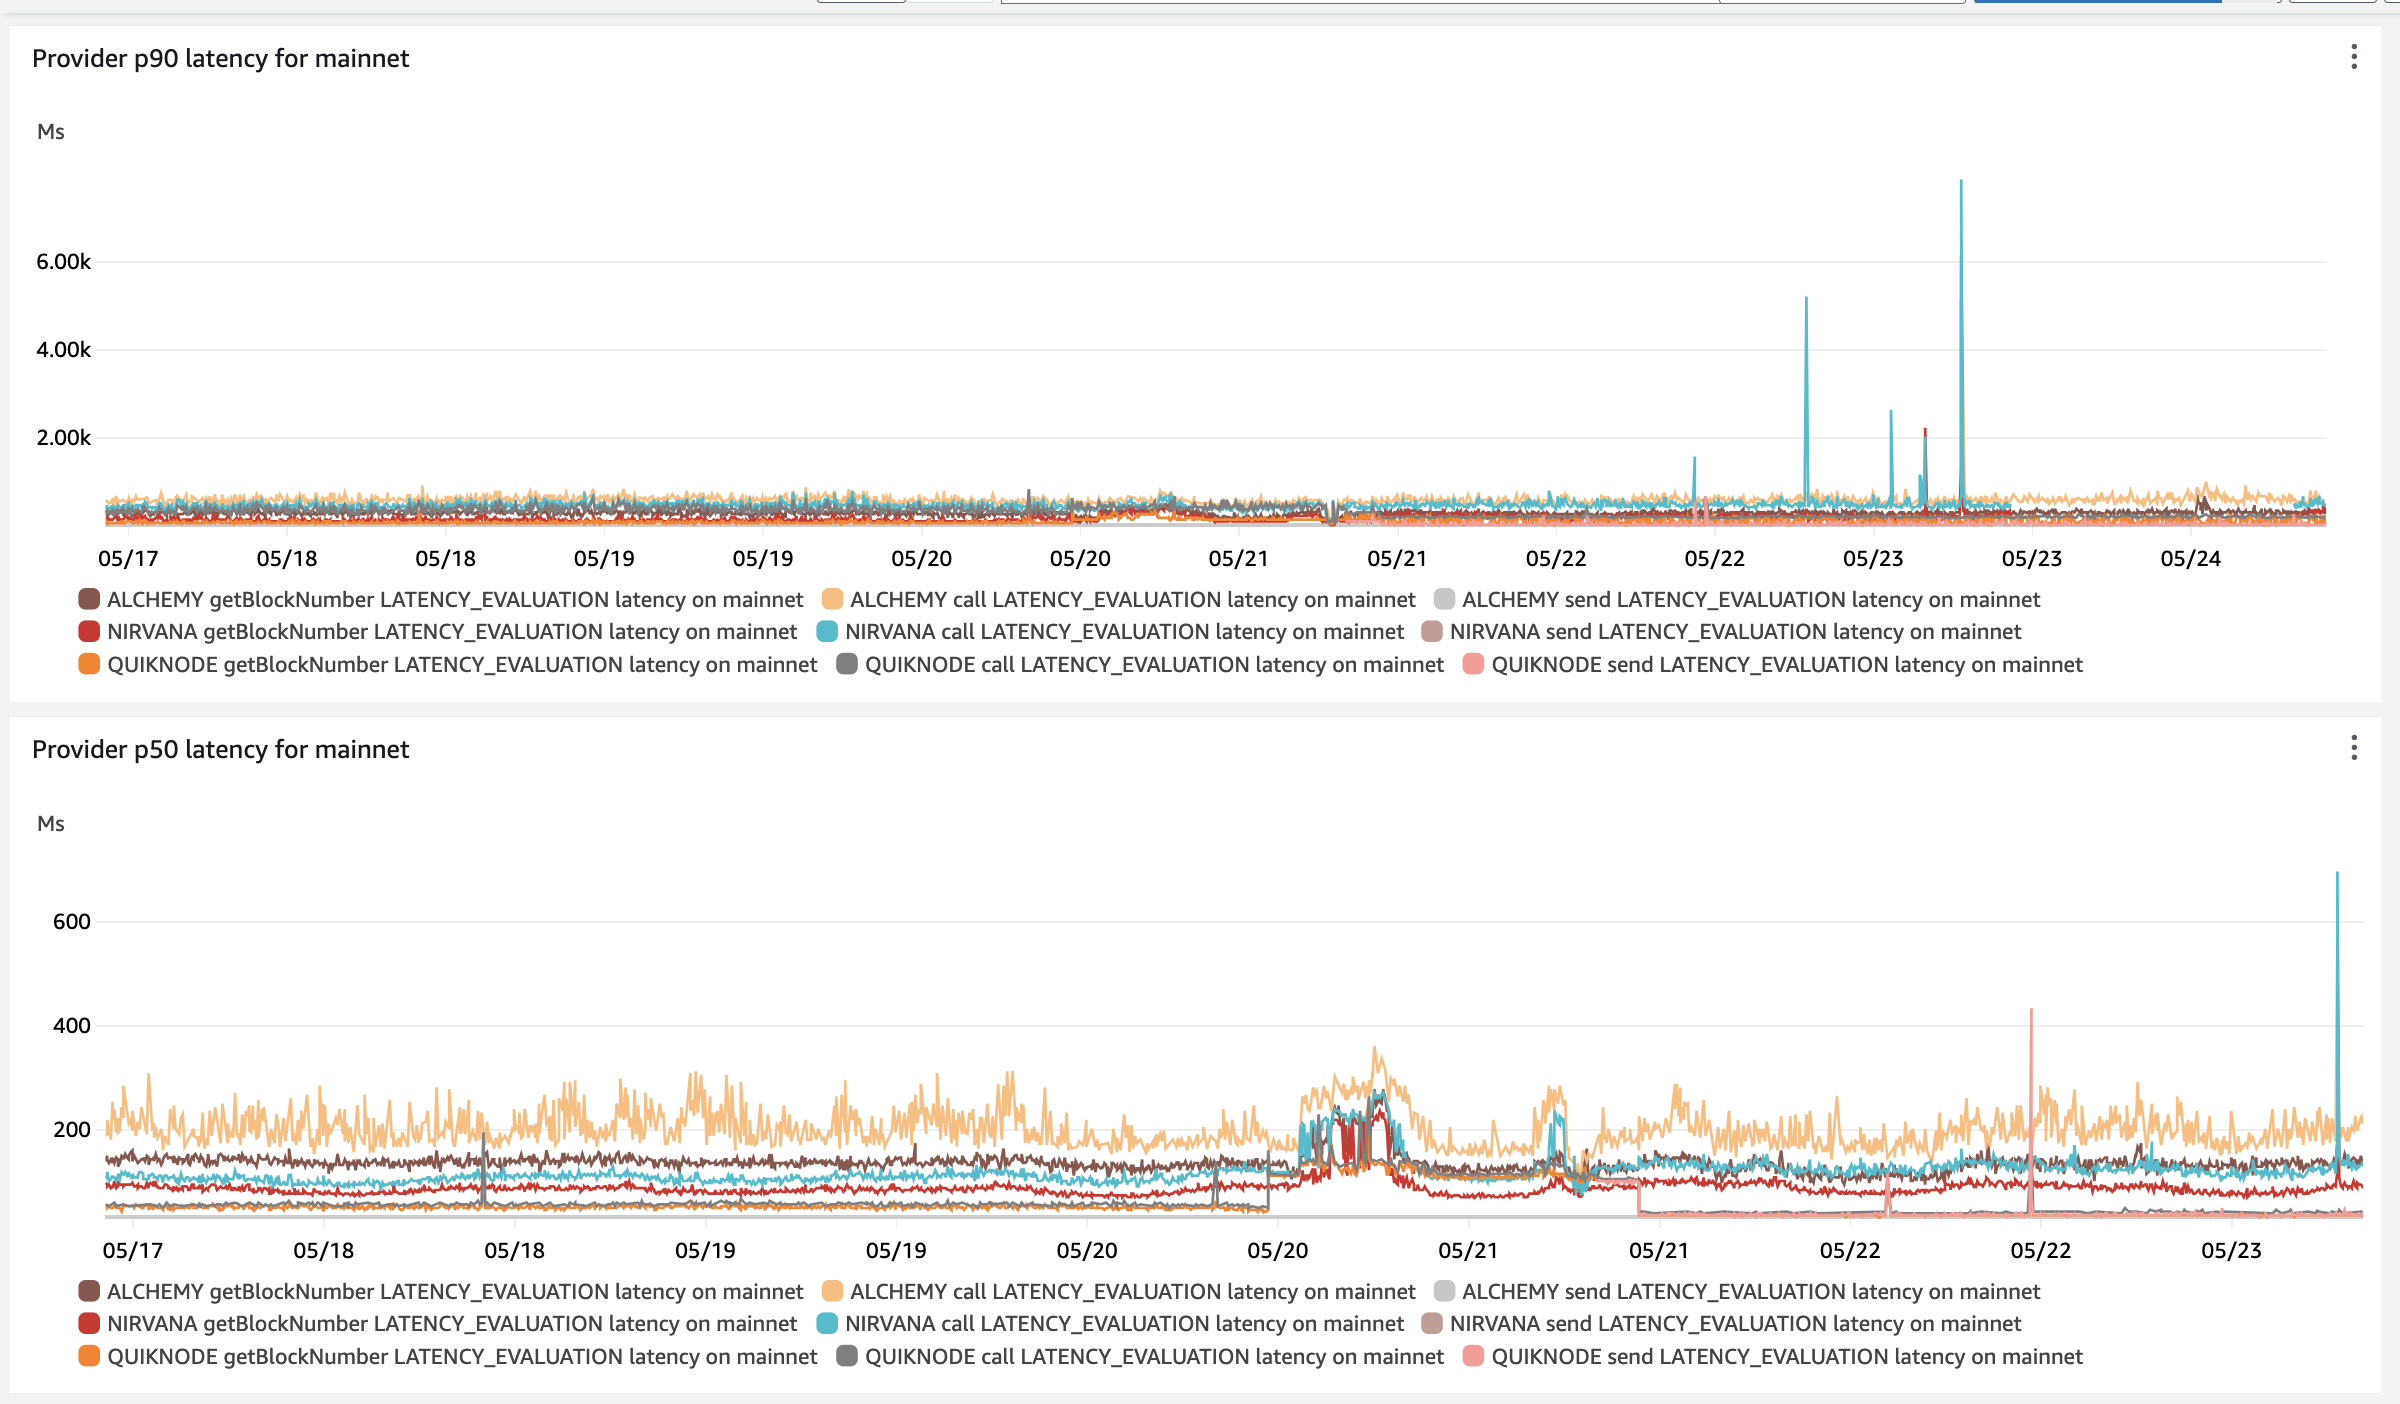
Task: Click NIRVANA send swatch in p50 legend
Action: coord(1432,1323)
